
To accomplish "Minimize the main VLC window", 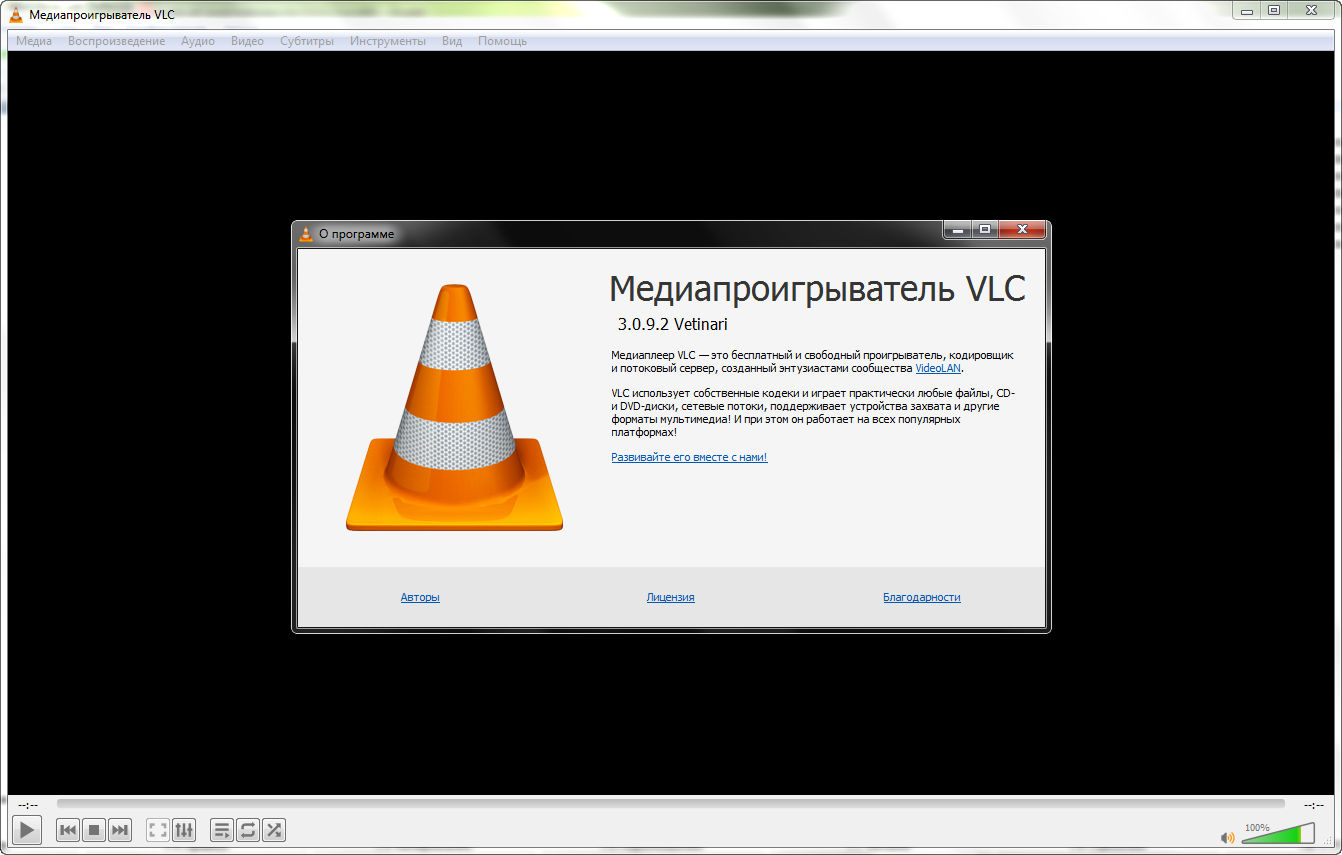I will pos(1245,10).
